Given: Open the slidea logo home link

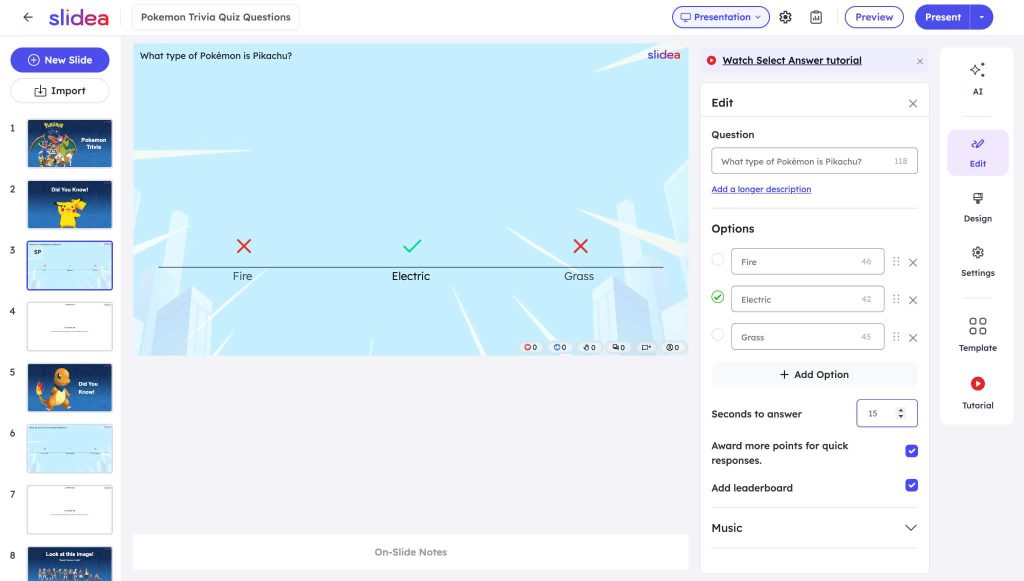Looking at the screenshot, I should (x=78, y=17).
